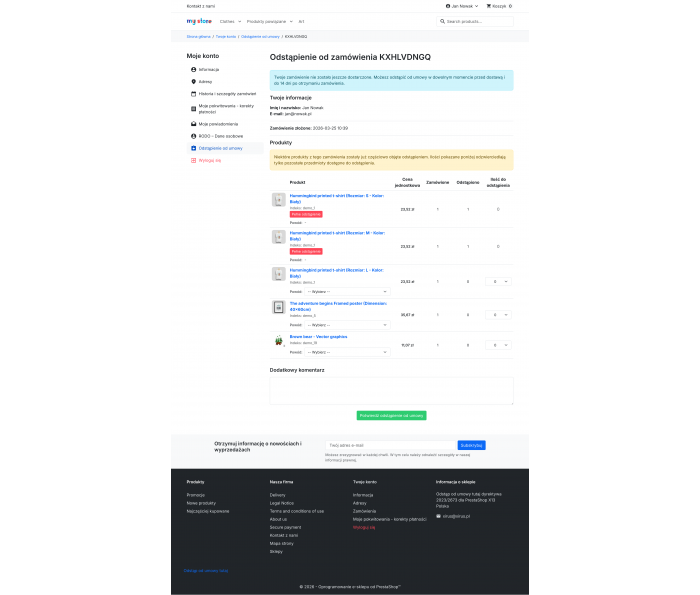700x595 pixels.
Task: Open the Brown bear product thumbnail
Action: (278, 340)
